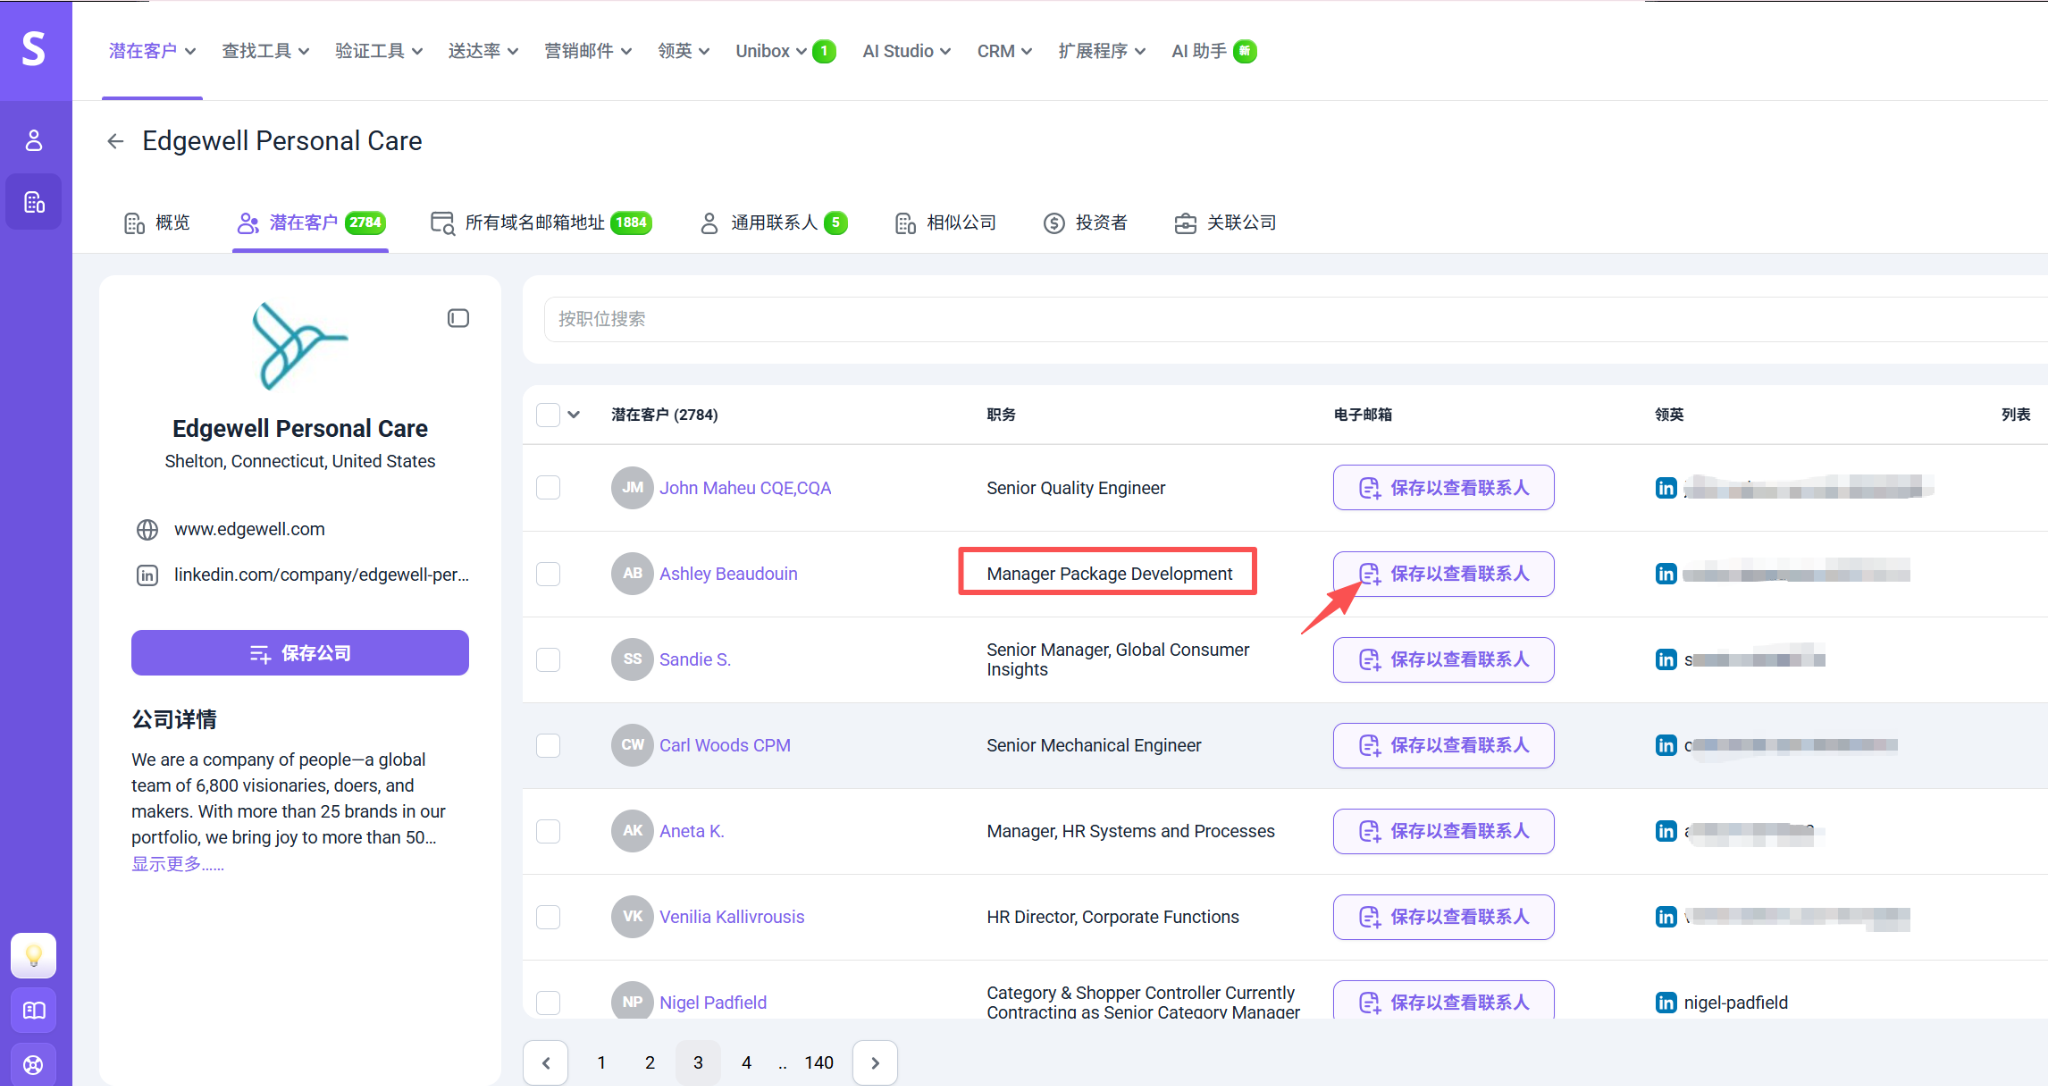Image resolution: width=2048 pixels, height=1086 pixels.
Task: Click the 保存公司 button
Action: pos(300,653)
